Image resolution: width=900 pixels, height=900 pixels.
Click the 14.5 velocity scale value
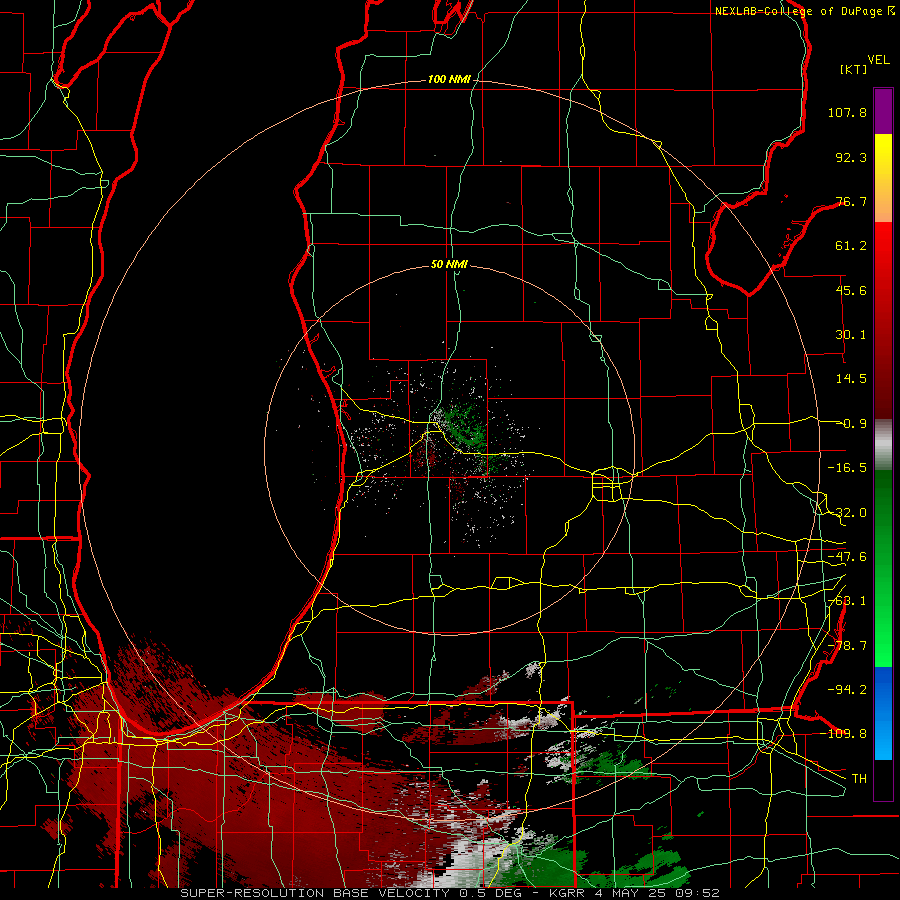click(851, 379)
